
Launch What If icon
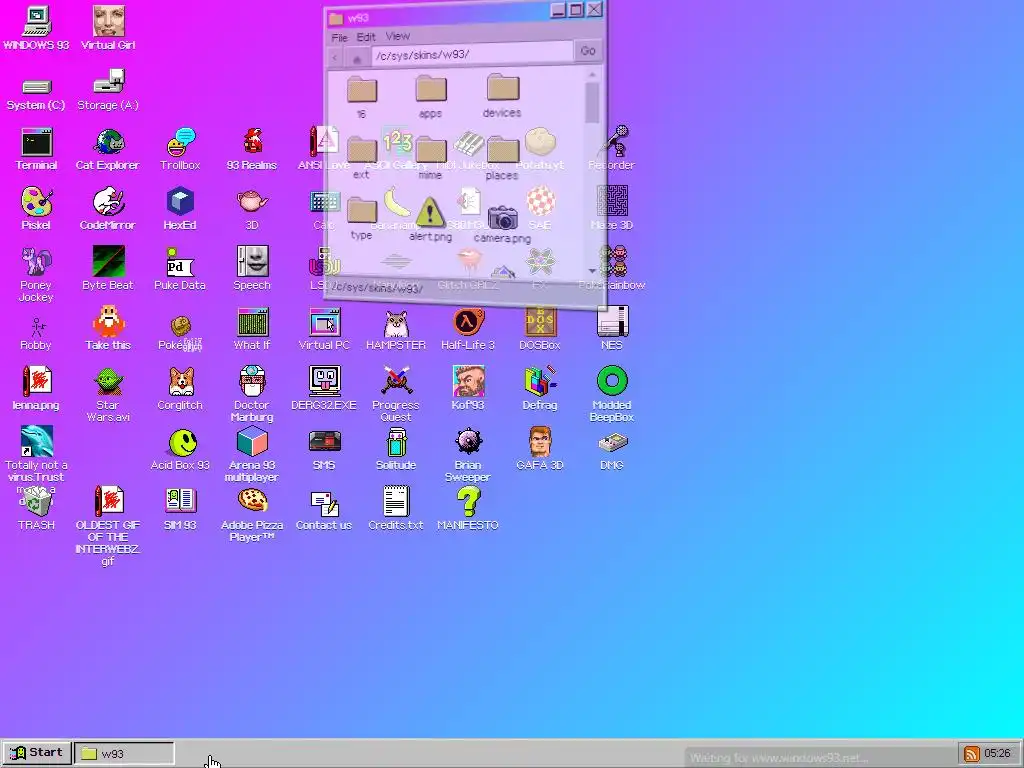[x=252, y=329]
